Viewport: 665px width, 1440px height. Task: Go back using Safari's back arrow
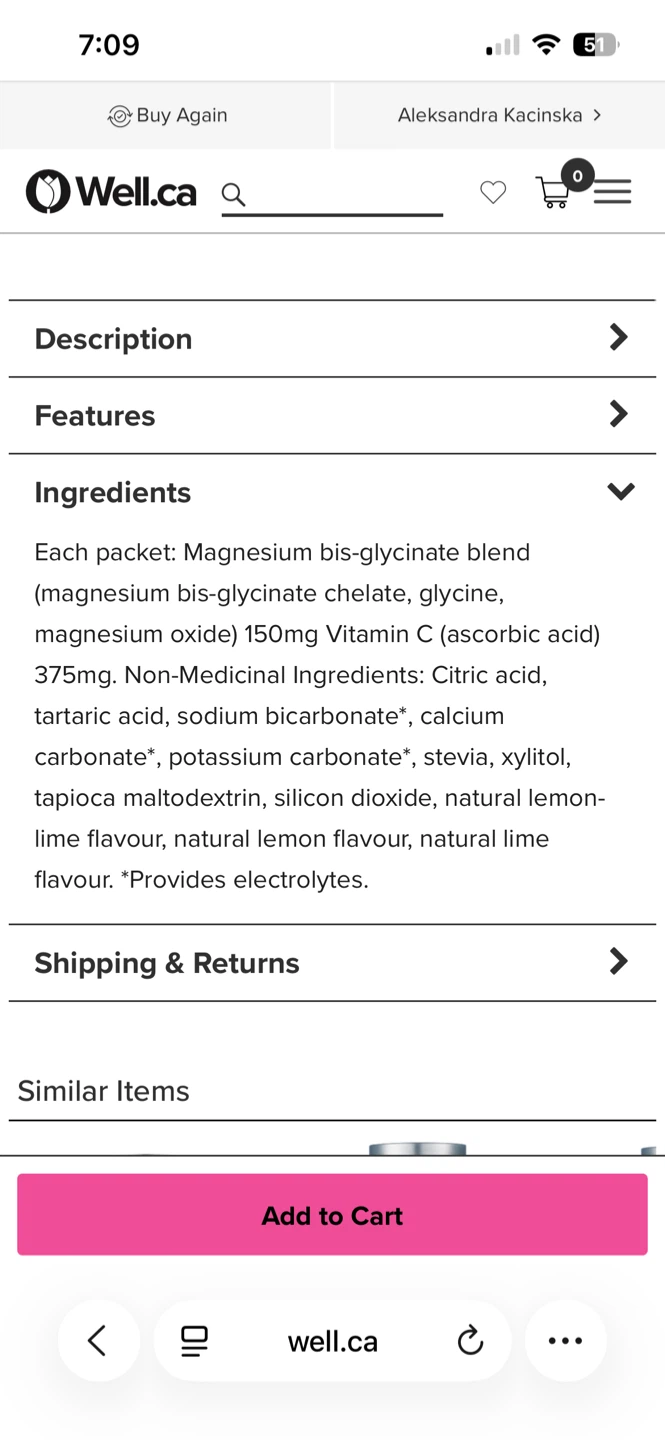[x=98, y=1341]
